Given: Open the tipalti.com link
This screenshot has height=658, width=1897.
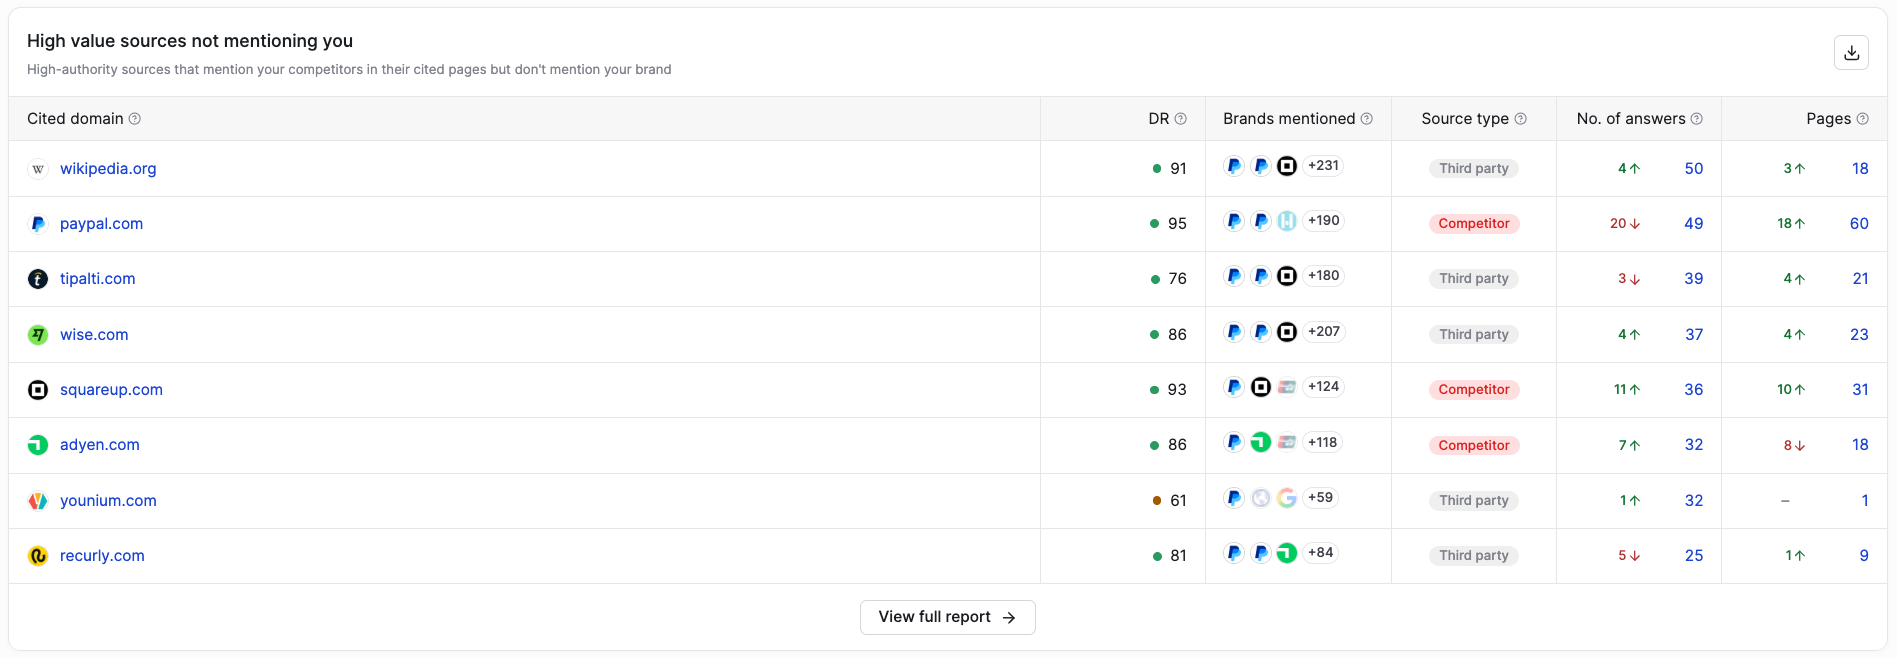Looking at the screenshot, I should click(97, 279).
